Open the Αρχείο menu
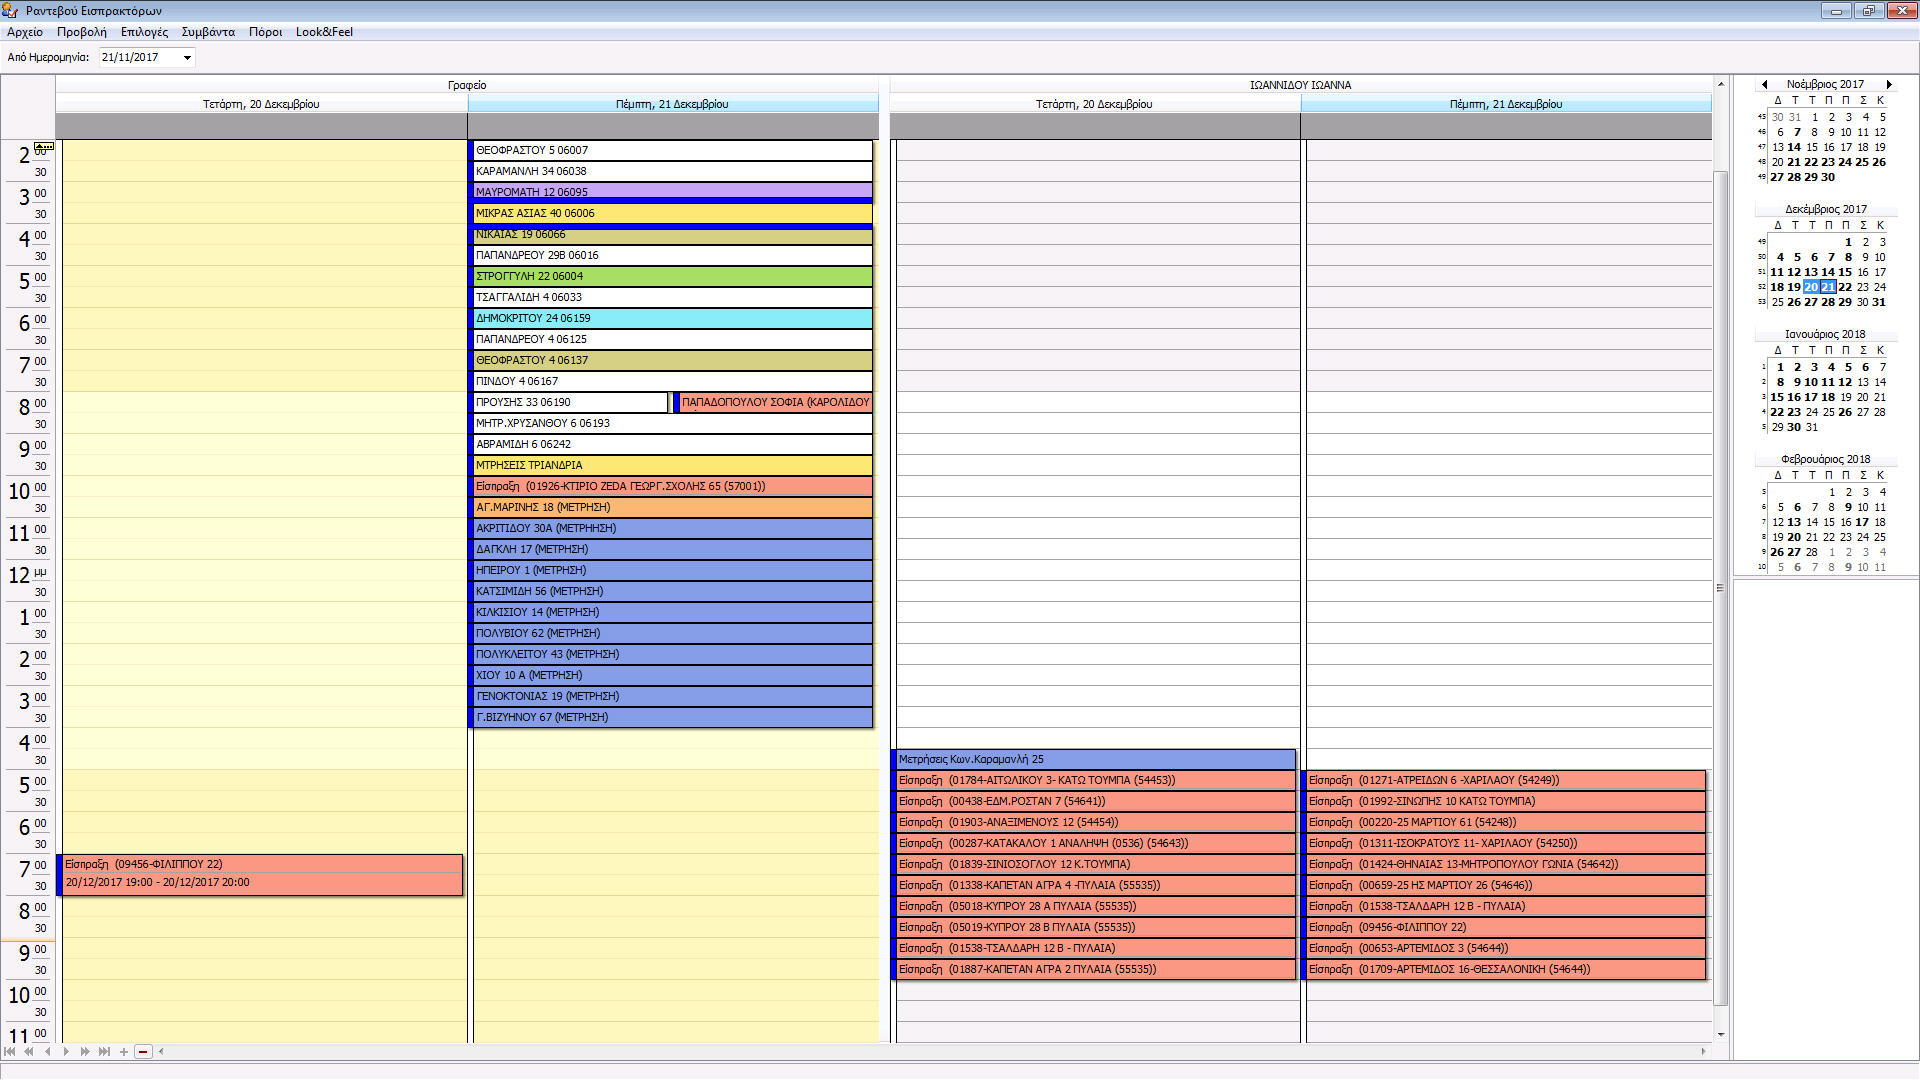Image resolution: width=1920 pixels, height=1080 pixels. click(x=25, y=32)
